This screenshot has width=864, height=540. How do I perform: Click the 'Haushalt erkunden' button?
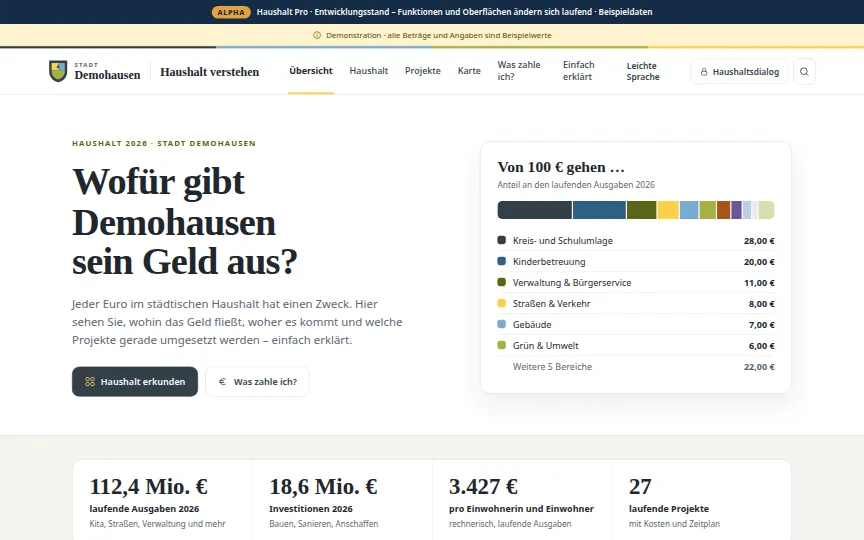pos(135,381)
